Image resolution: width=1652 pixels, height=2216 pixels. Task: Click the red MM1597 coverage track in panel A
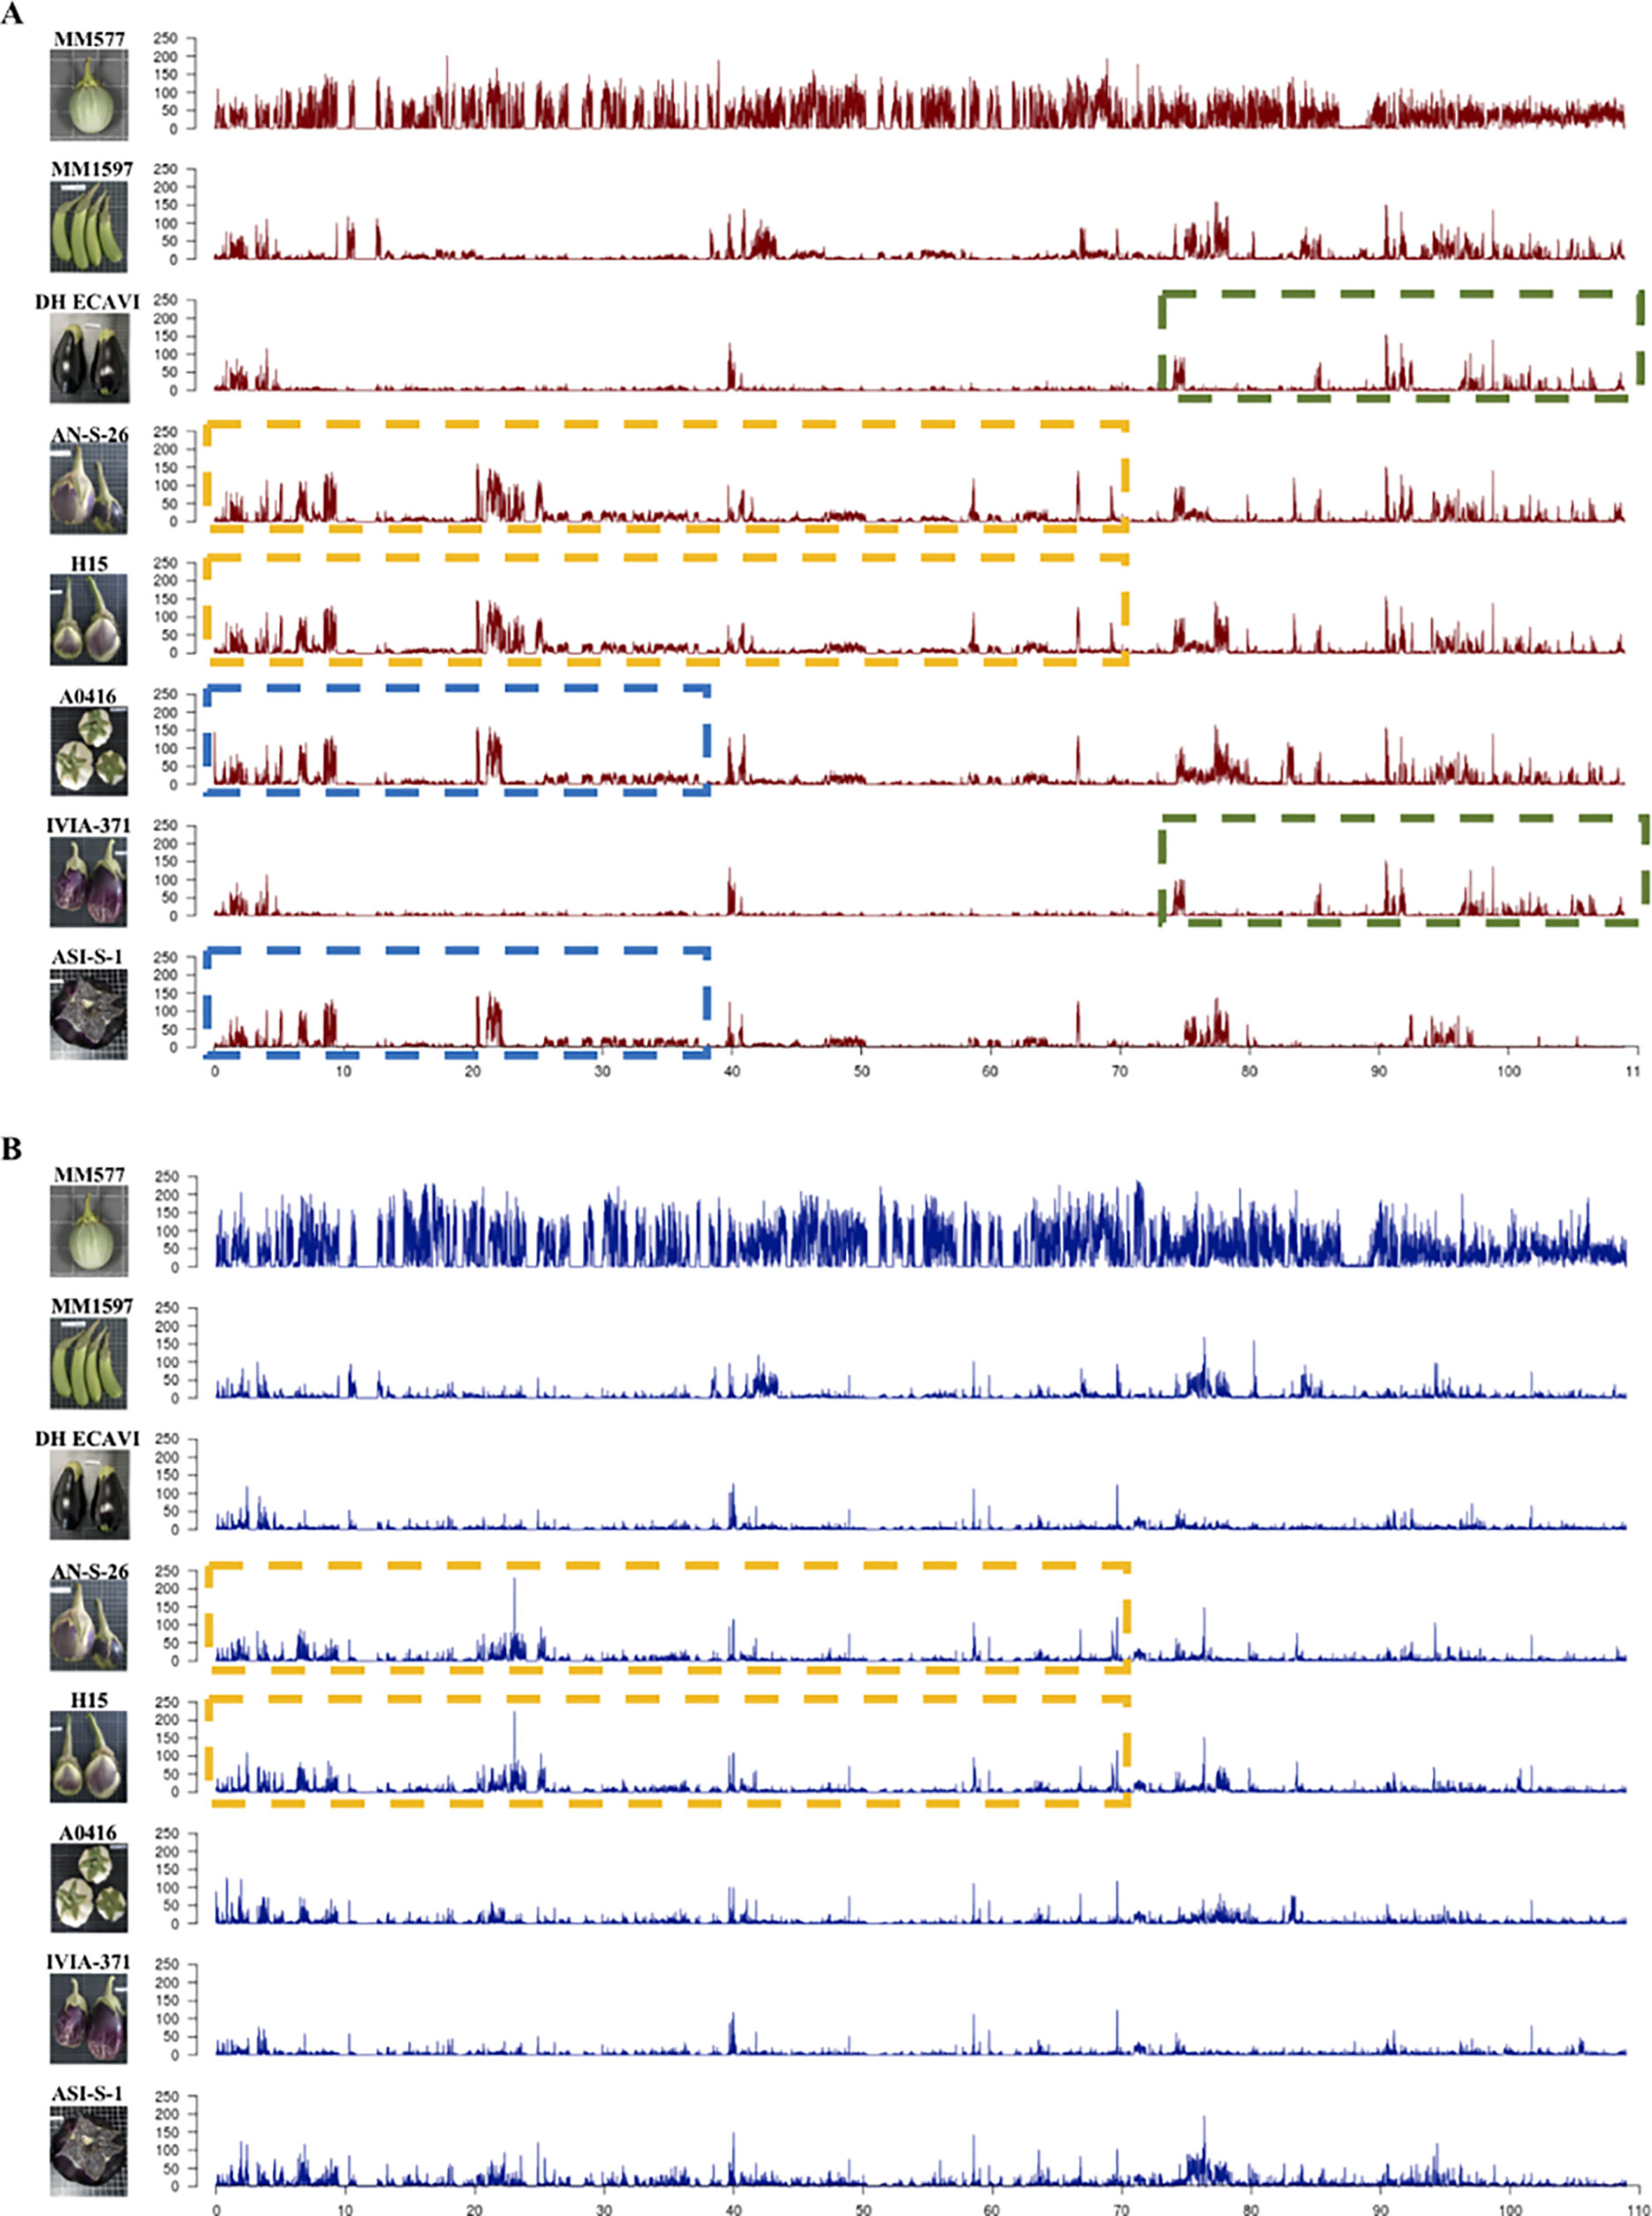pos(920,232)
